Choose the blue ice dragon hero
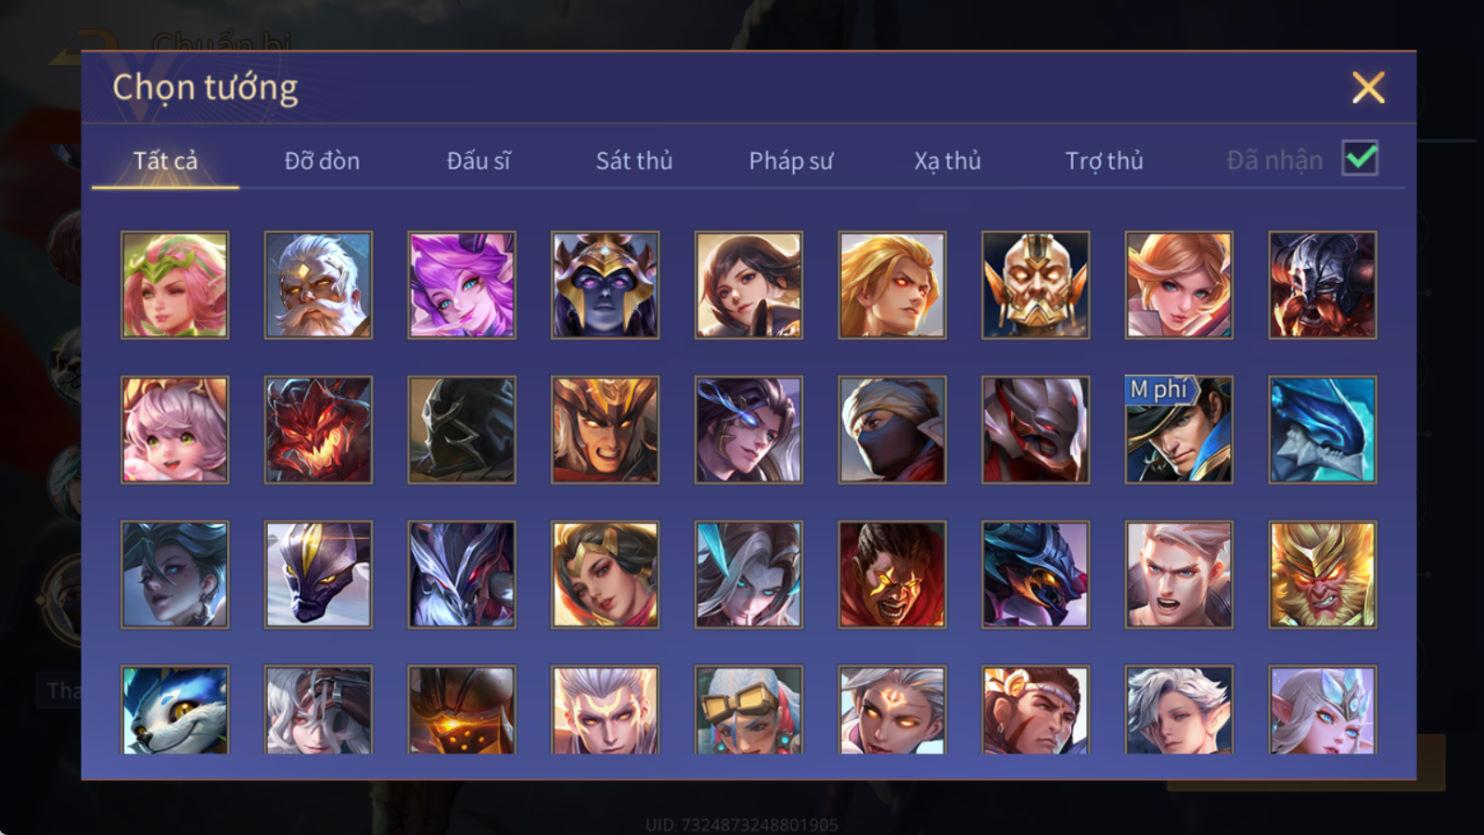1484x835 pixels. point(1322,430)
